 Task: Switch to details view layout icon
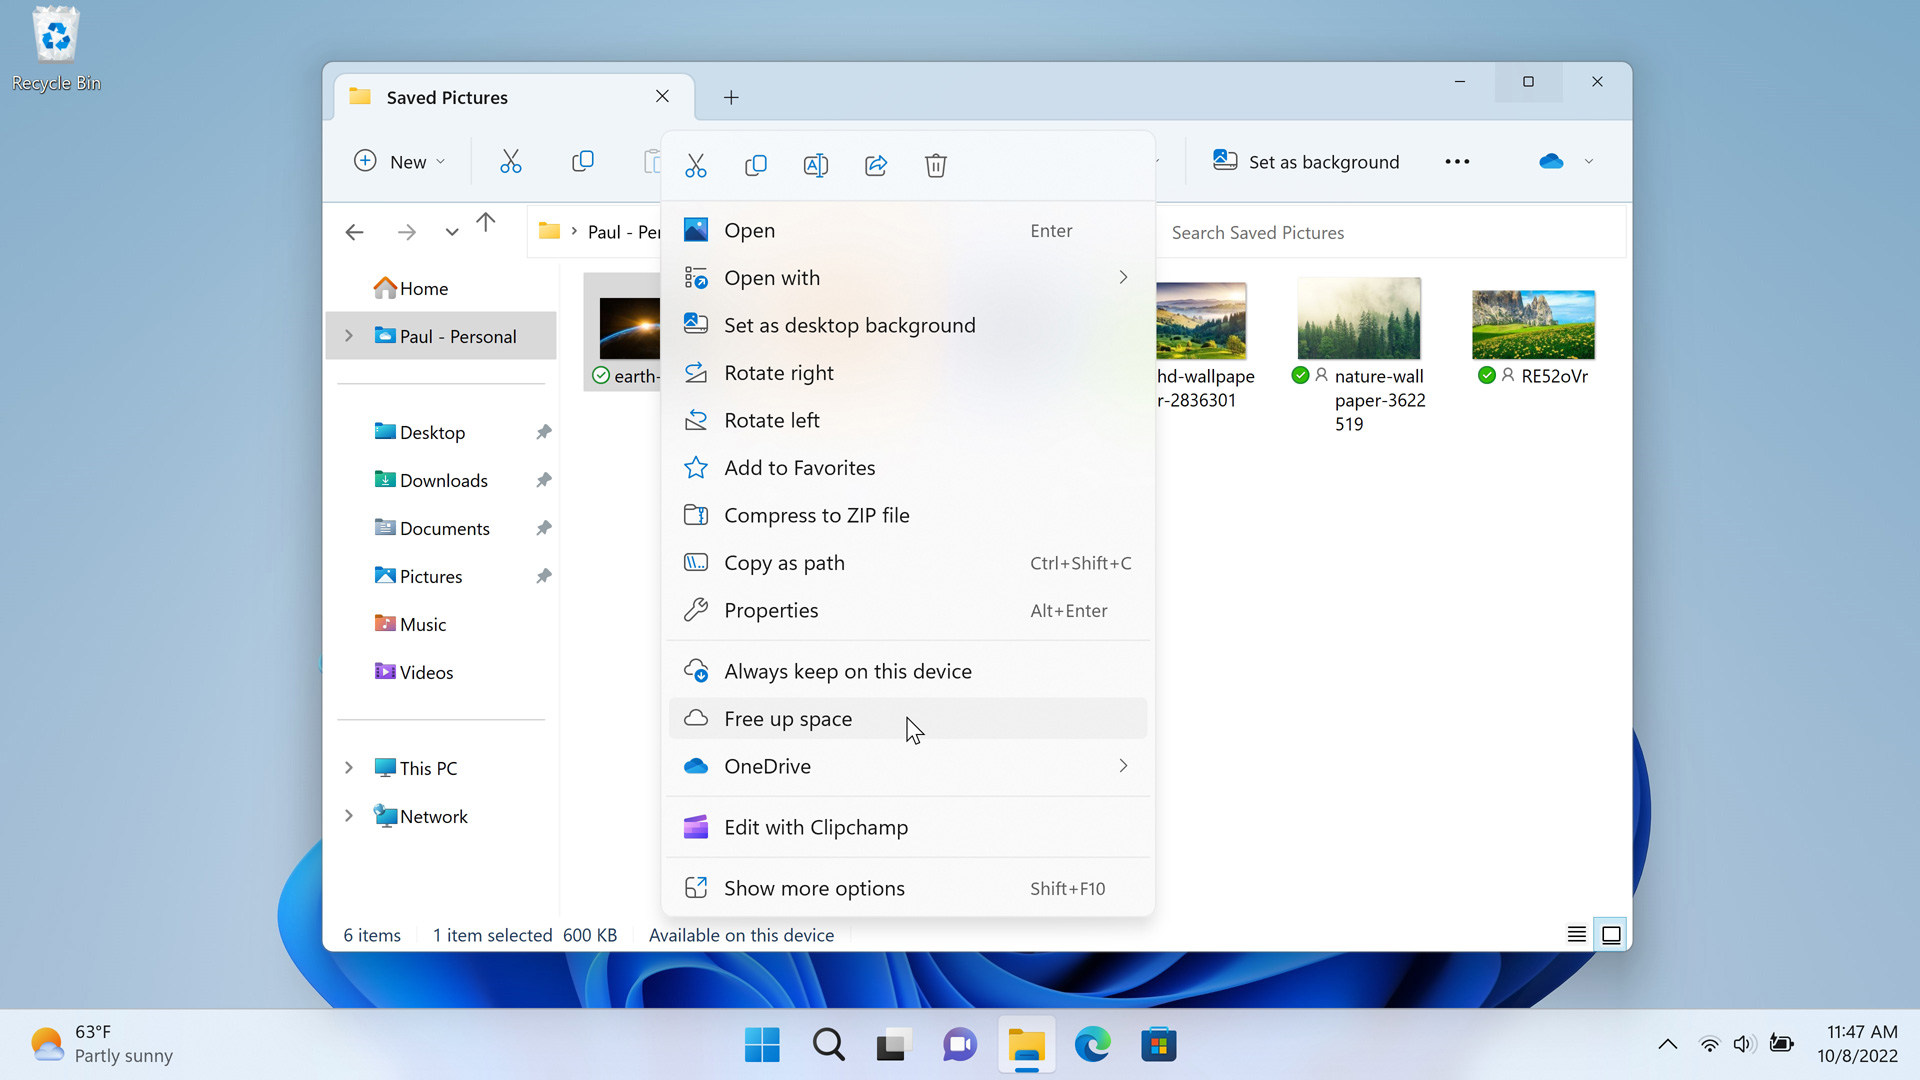[x=1576, y=935]
